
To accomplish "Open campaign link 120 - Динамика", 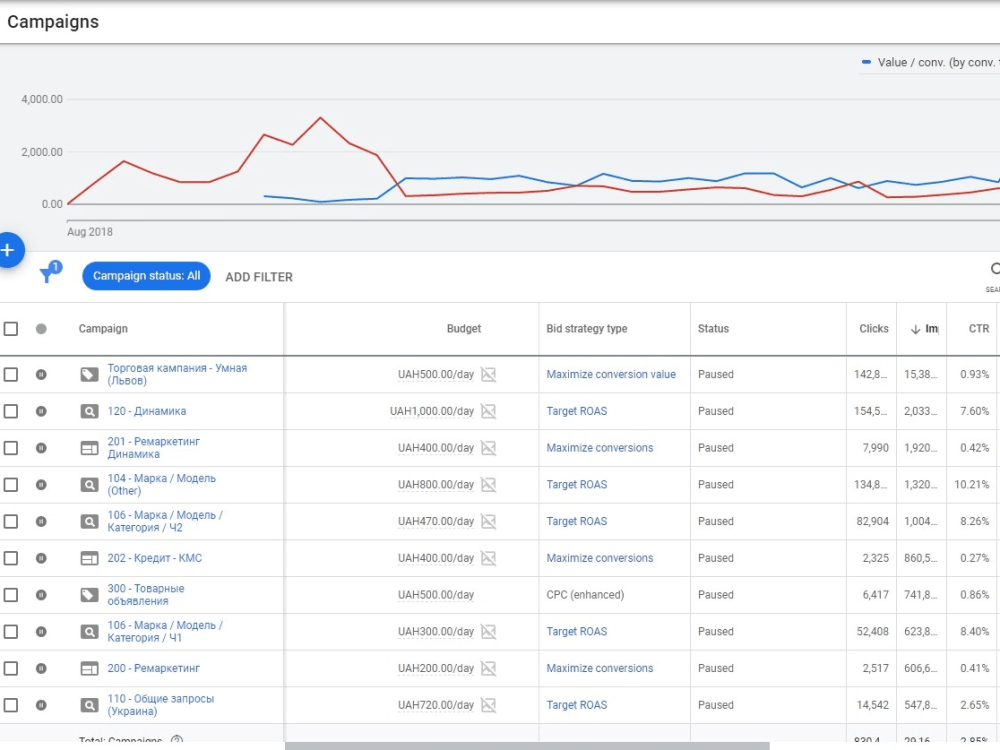I will tap(147, 411).
